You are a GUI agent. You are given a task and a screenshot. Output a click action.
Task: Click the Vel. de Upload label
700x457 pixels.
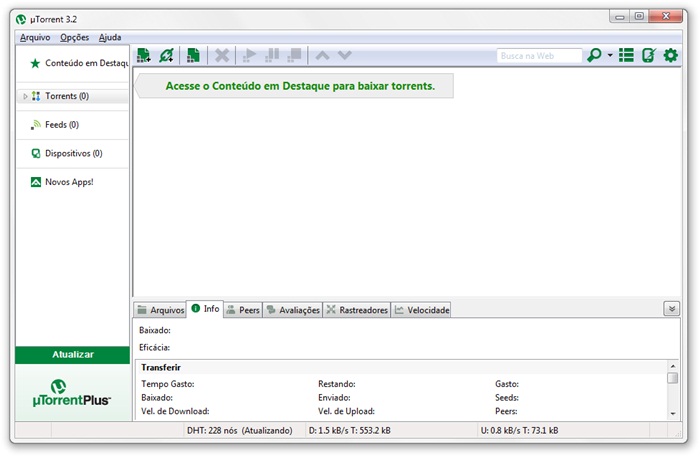tap(346, 411)
